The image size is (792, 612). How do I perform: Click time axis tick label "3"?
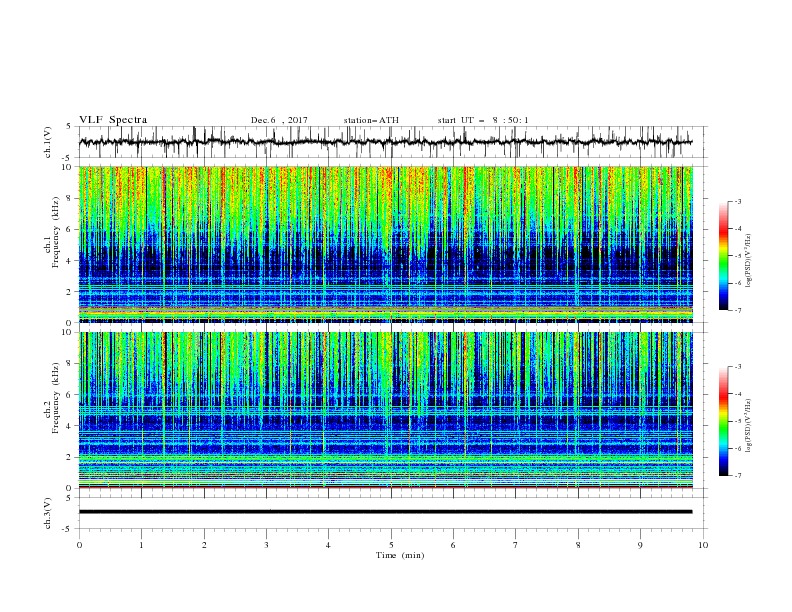(266, 545)
